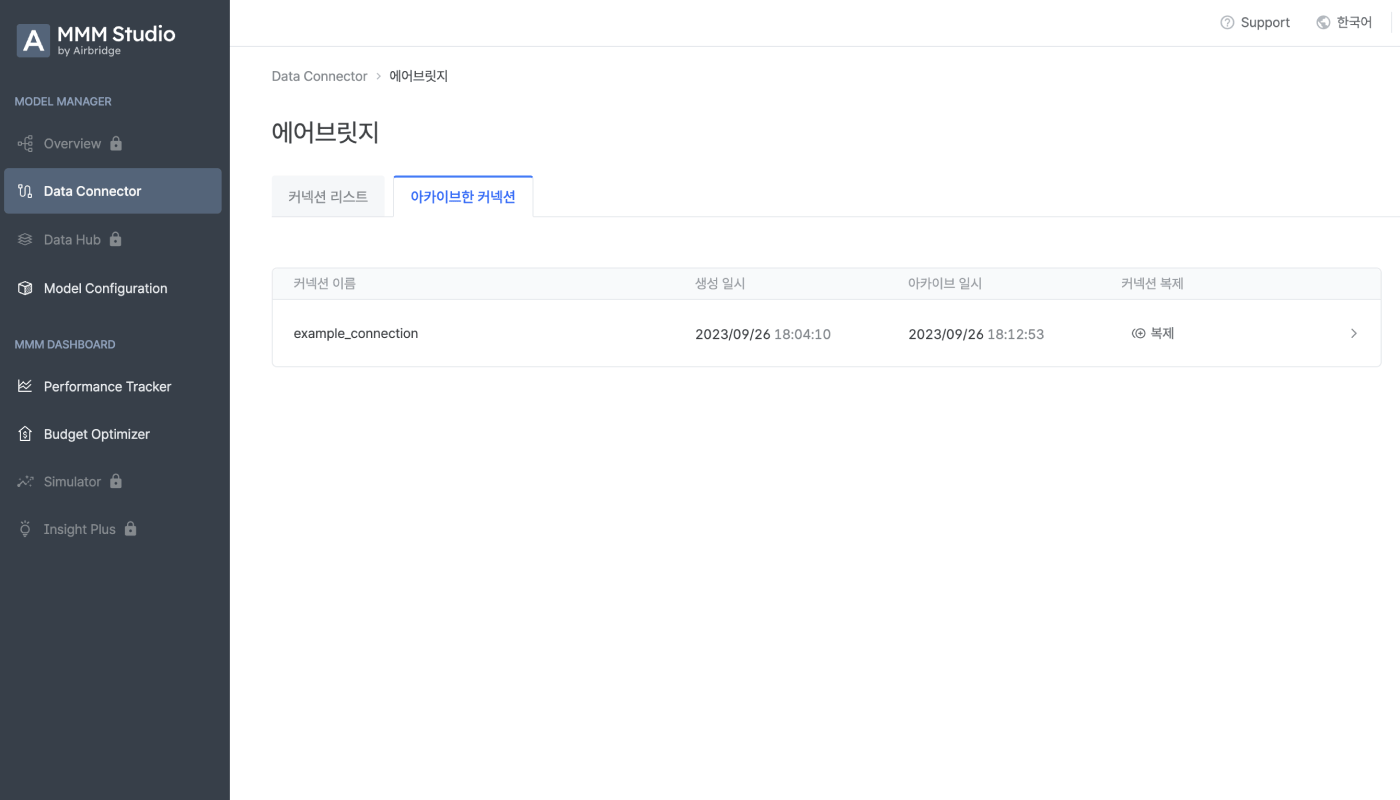
Task: Select the Simulator sidebar item
Action: coord(113,482)
